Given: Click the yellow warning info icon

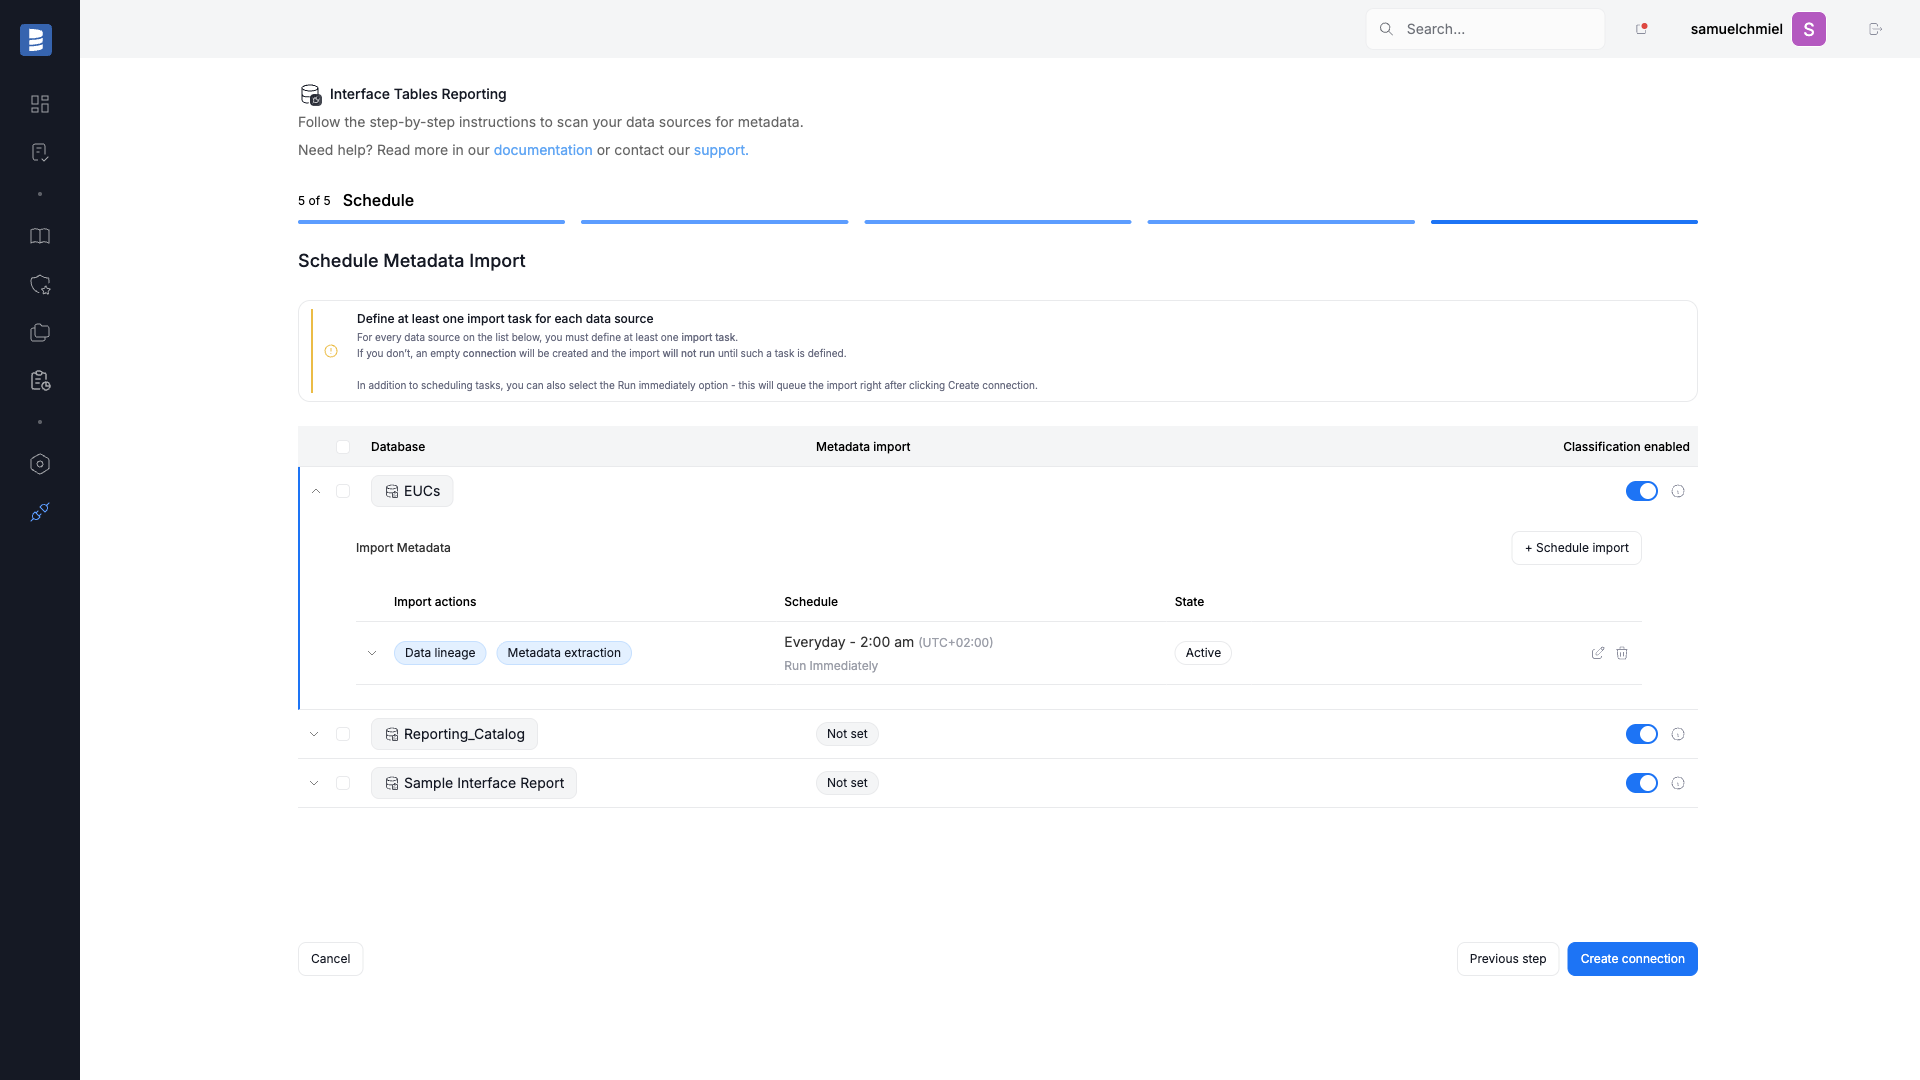Looking at the screenshot, I should pos(331,351).
